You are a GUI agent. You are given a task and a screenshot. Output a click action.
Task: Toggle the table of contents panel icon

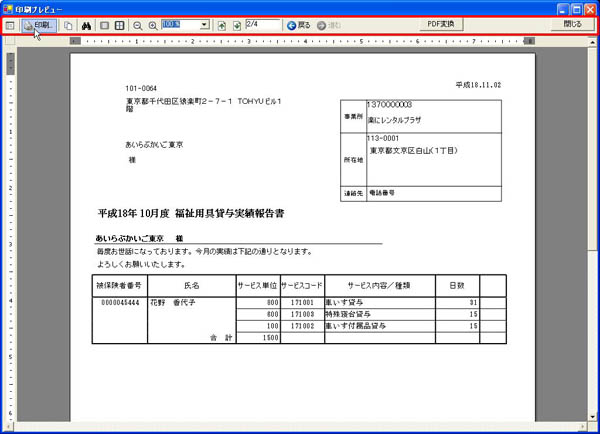pyautogui.click(x=10, y=26)
